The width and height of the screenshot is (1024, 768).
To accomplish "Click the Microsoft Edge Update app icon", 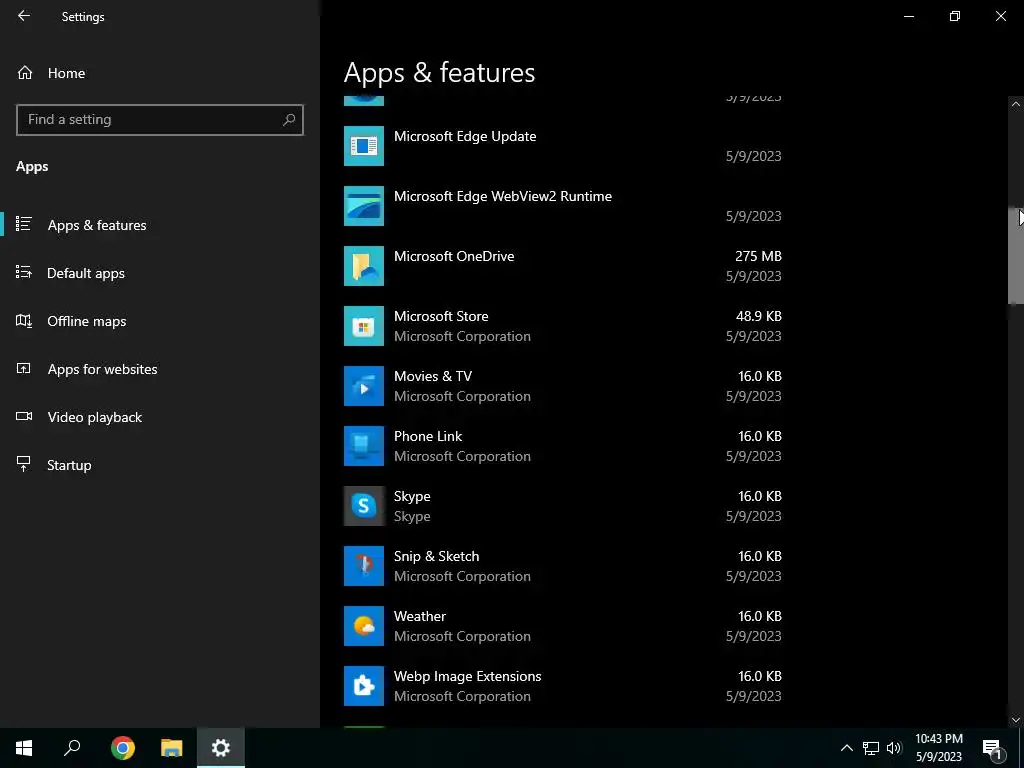I will pyautogui.click(x=364, y=146).
